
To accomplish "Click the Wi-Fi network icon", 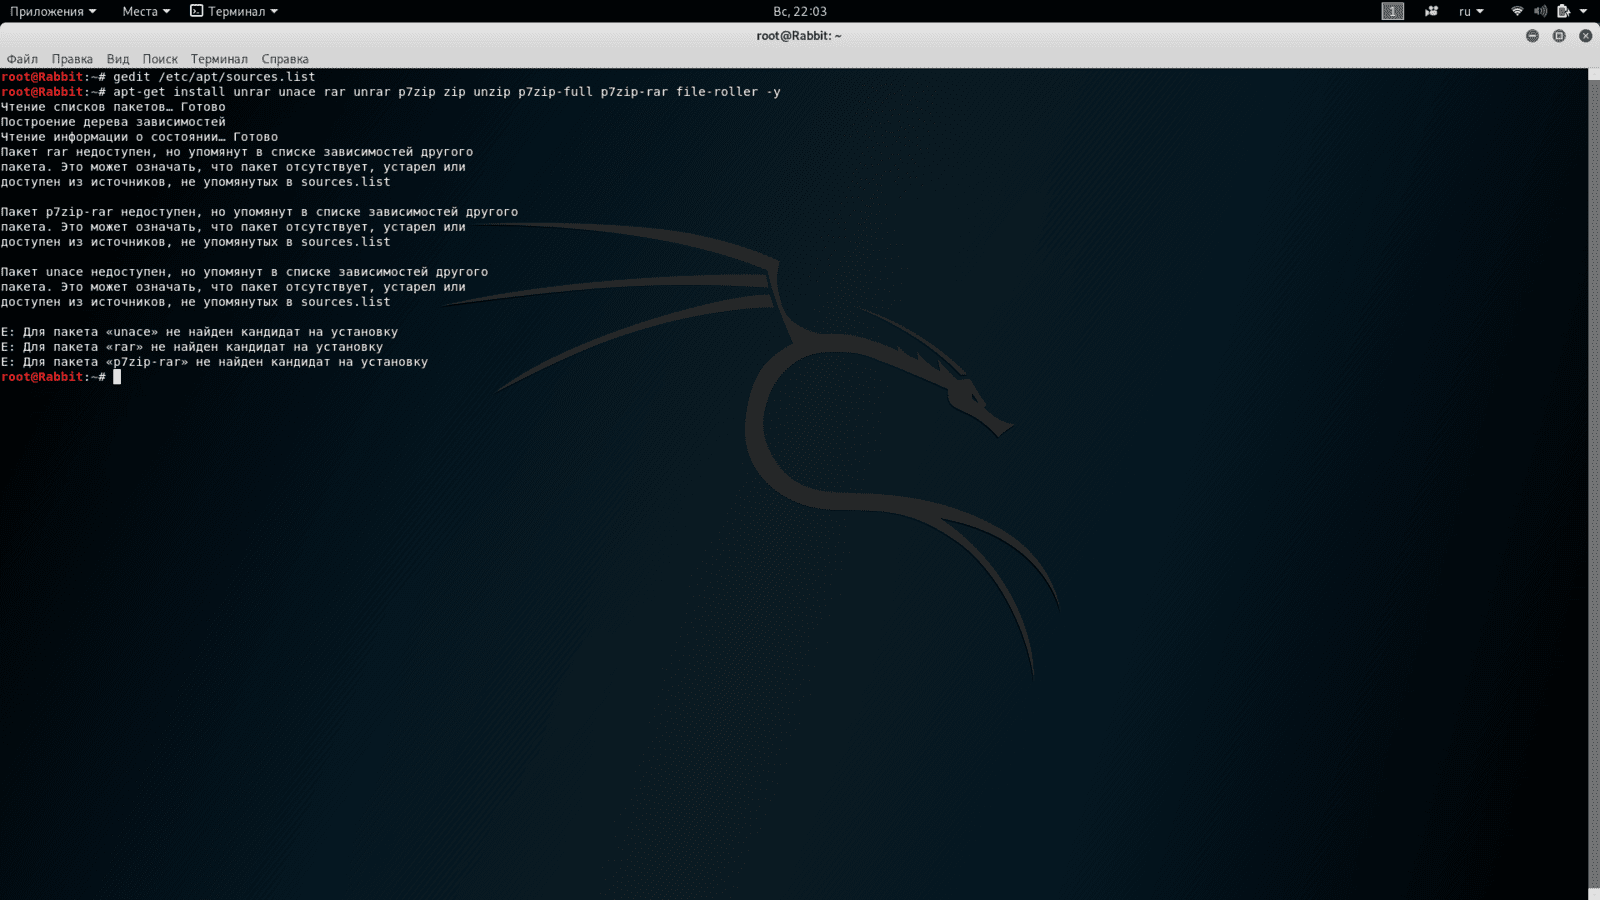I will click(x=1517, y=11).
